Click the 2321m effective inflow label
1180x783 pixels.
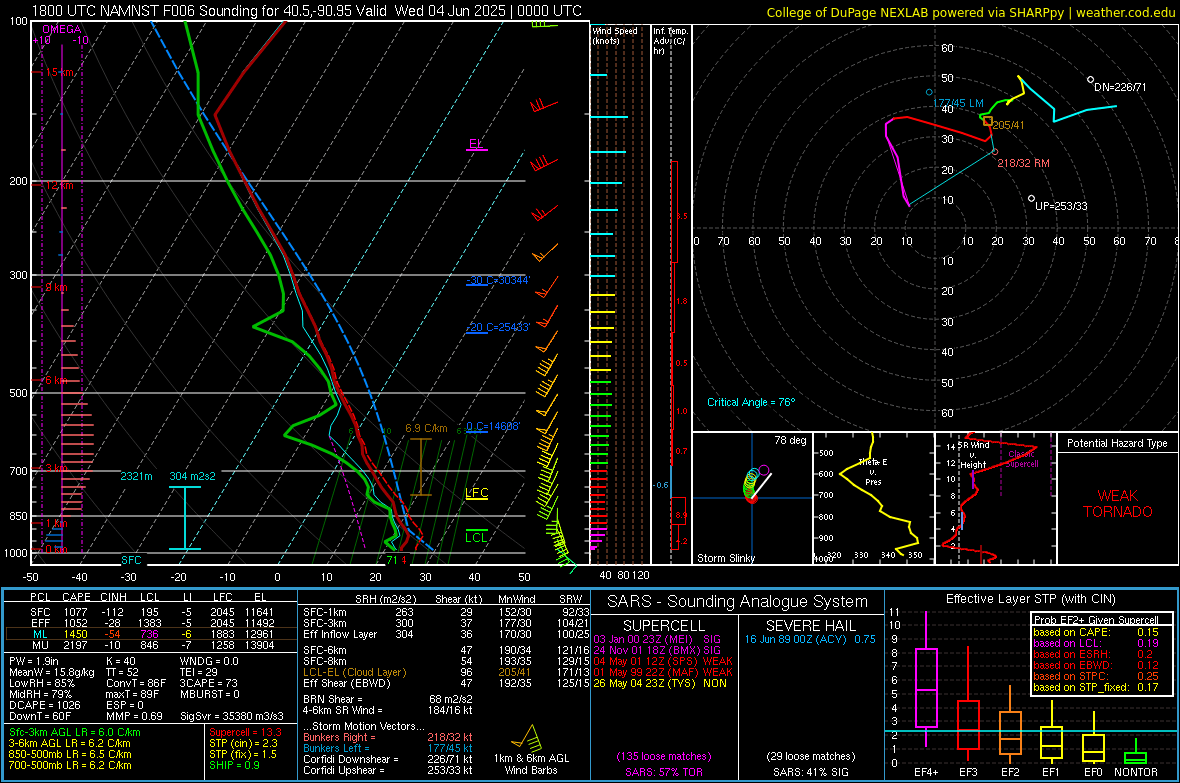pyautogui.click(x=136, y=477)
